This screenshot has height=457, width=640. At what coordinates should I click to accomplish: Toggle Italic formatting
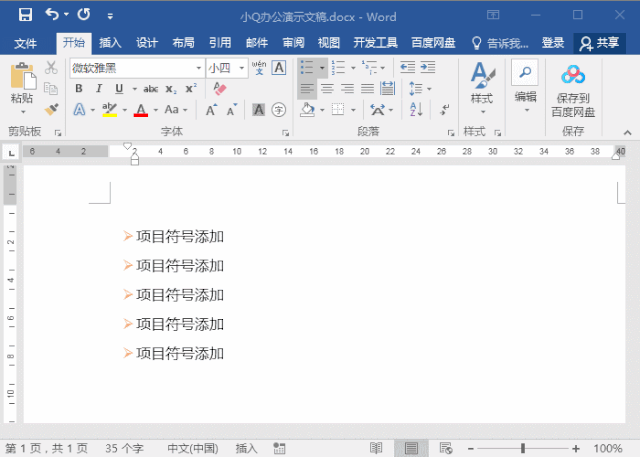click(x=99, y=89)
